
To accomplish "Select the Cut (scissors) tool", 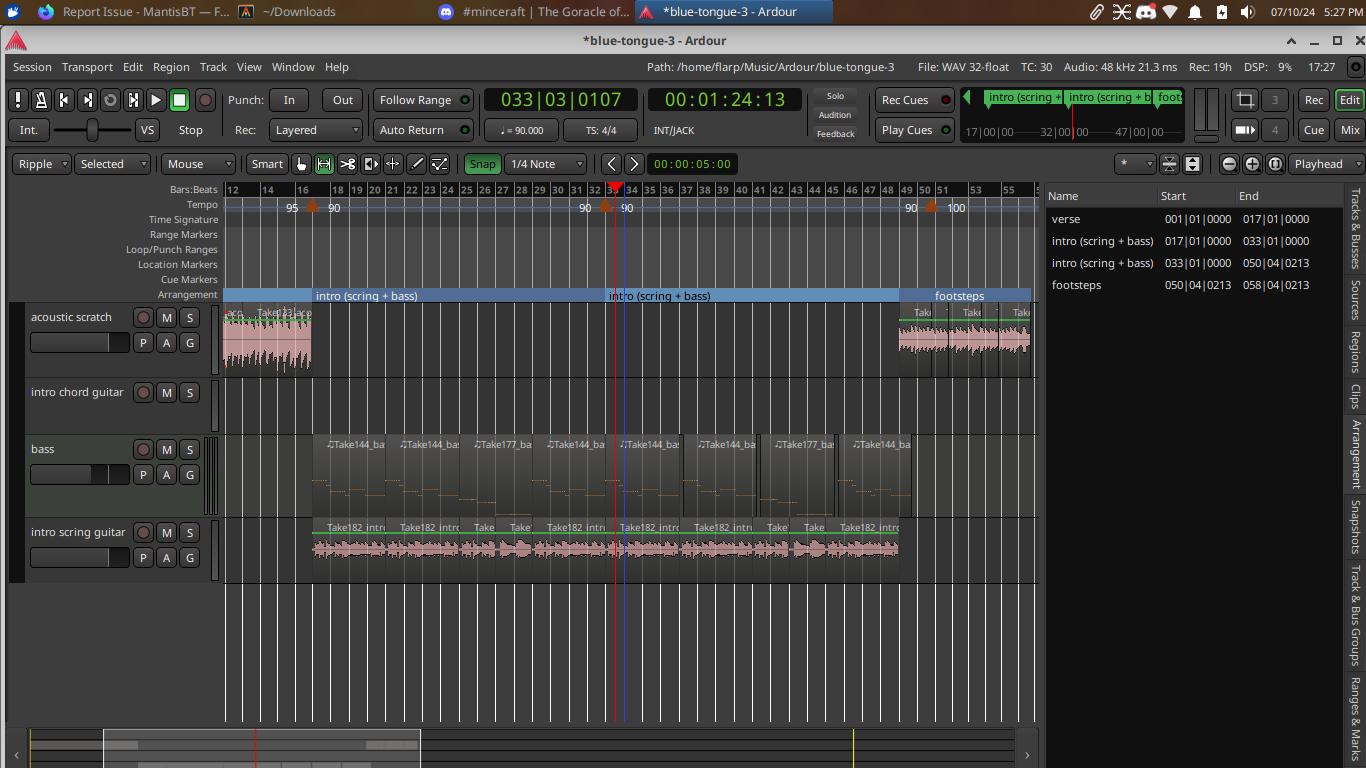I will [347, 164].
